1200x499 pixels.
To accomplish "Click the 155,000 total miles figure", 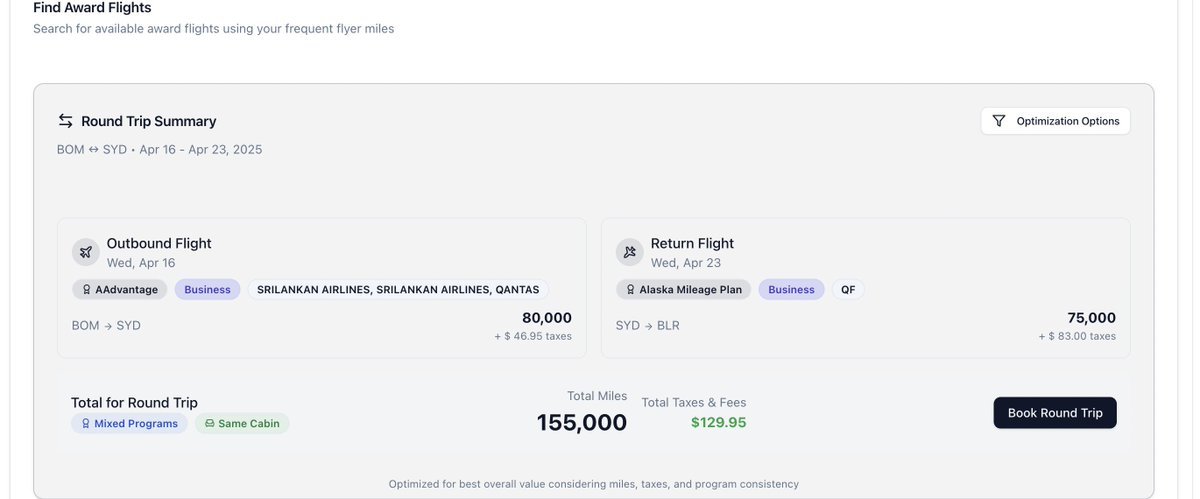I will tap(581, 423).
